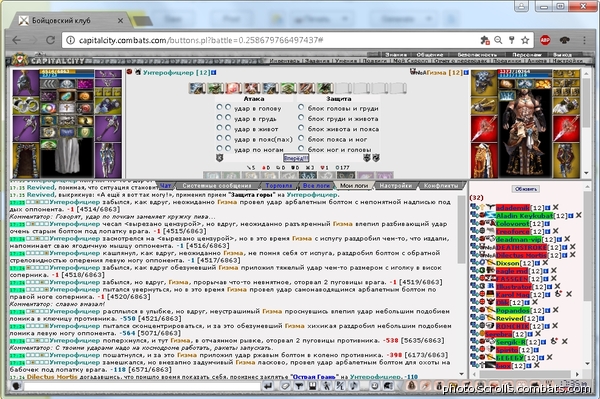This screenshot has height=399, width=600.
Task: Click the browser back arrow
Action: 16,40
